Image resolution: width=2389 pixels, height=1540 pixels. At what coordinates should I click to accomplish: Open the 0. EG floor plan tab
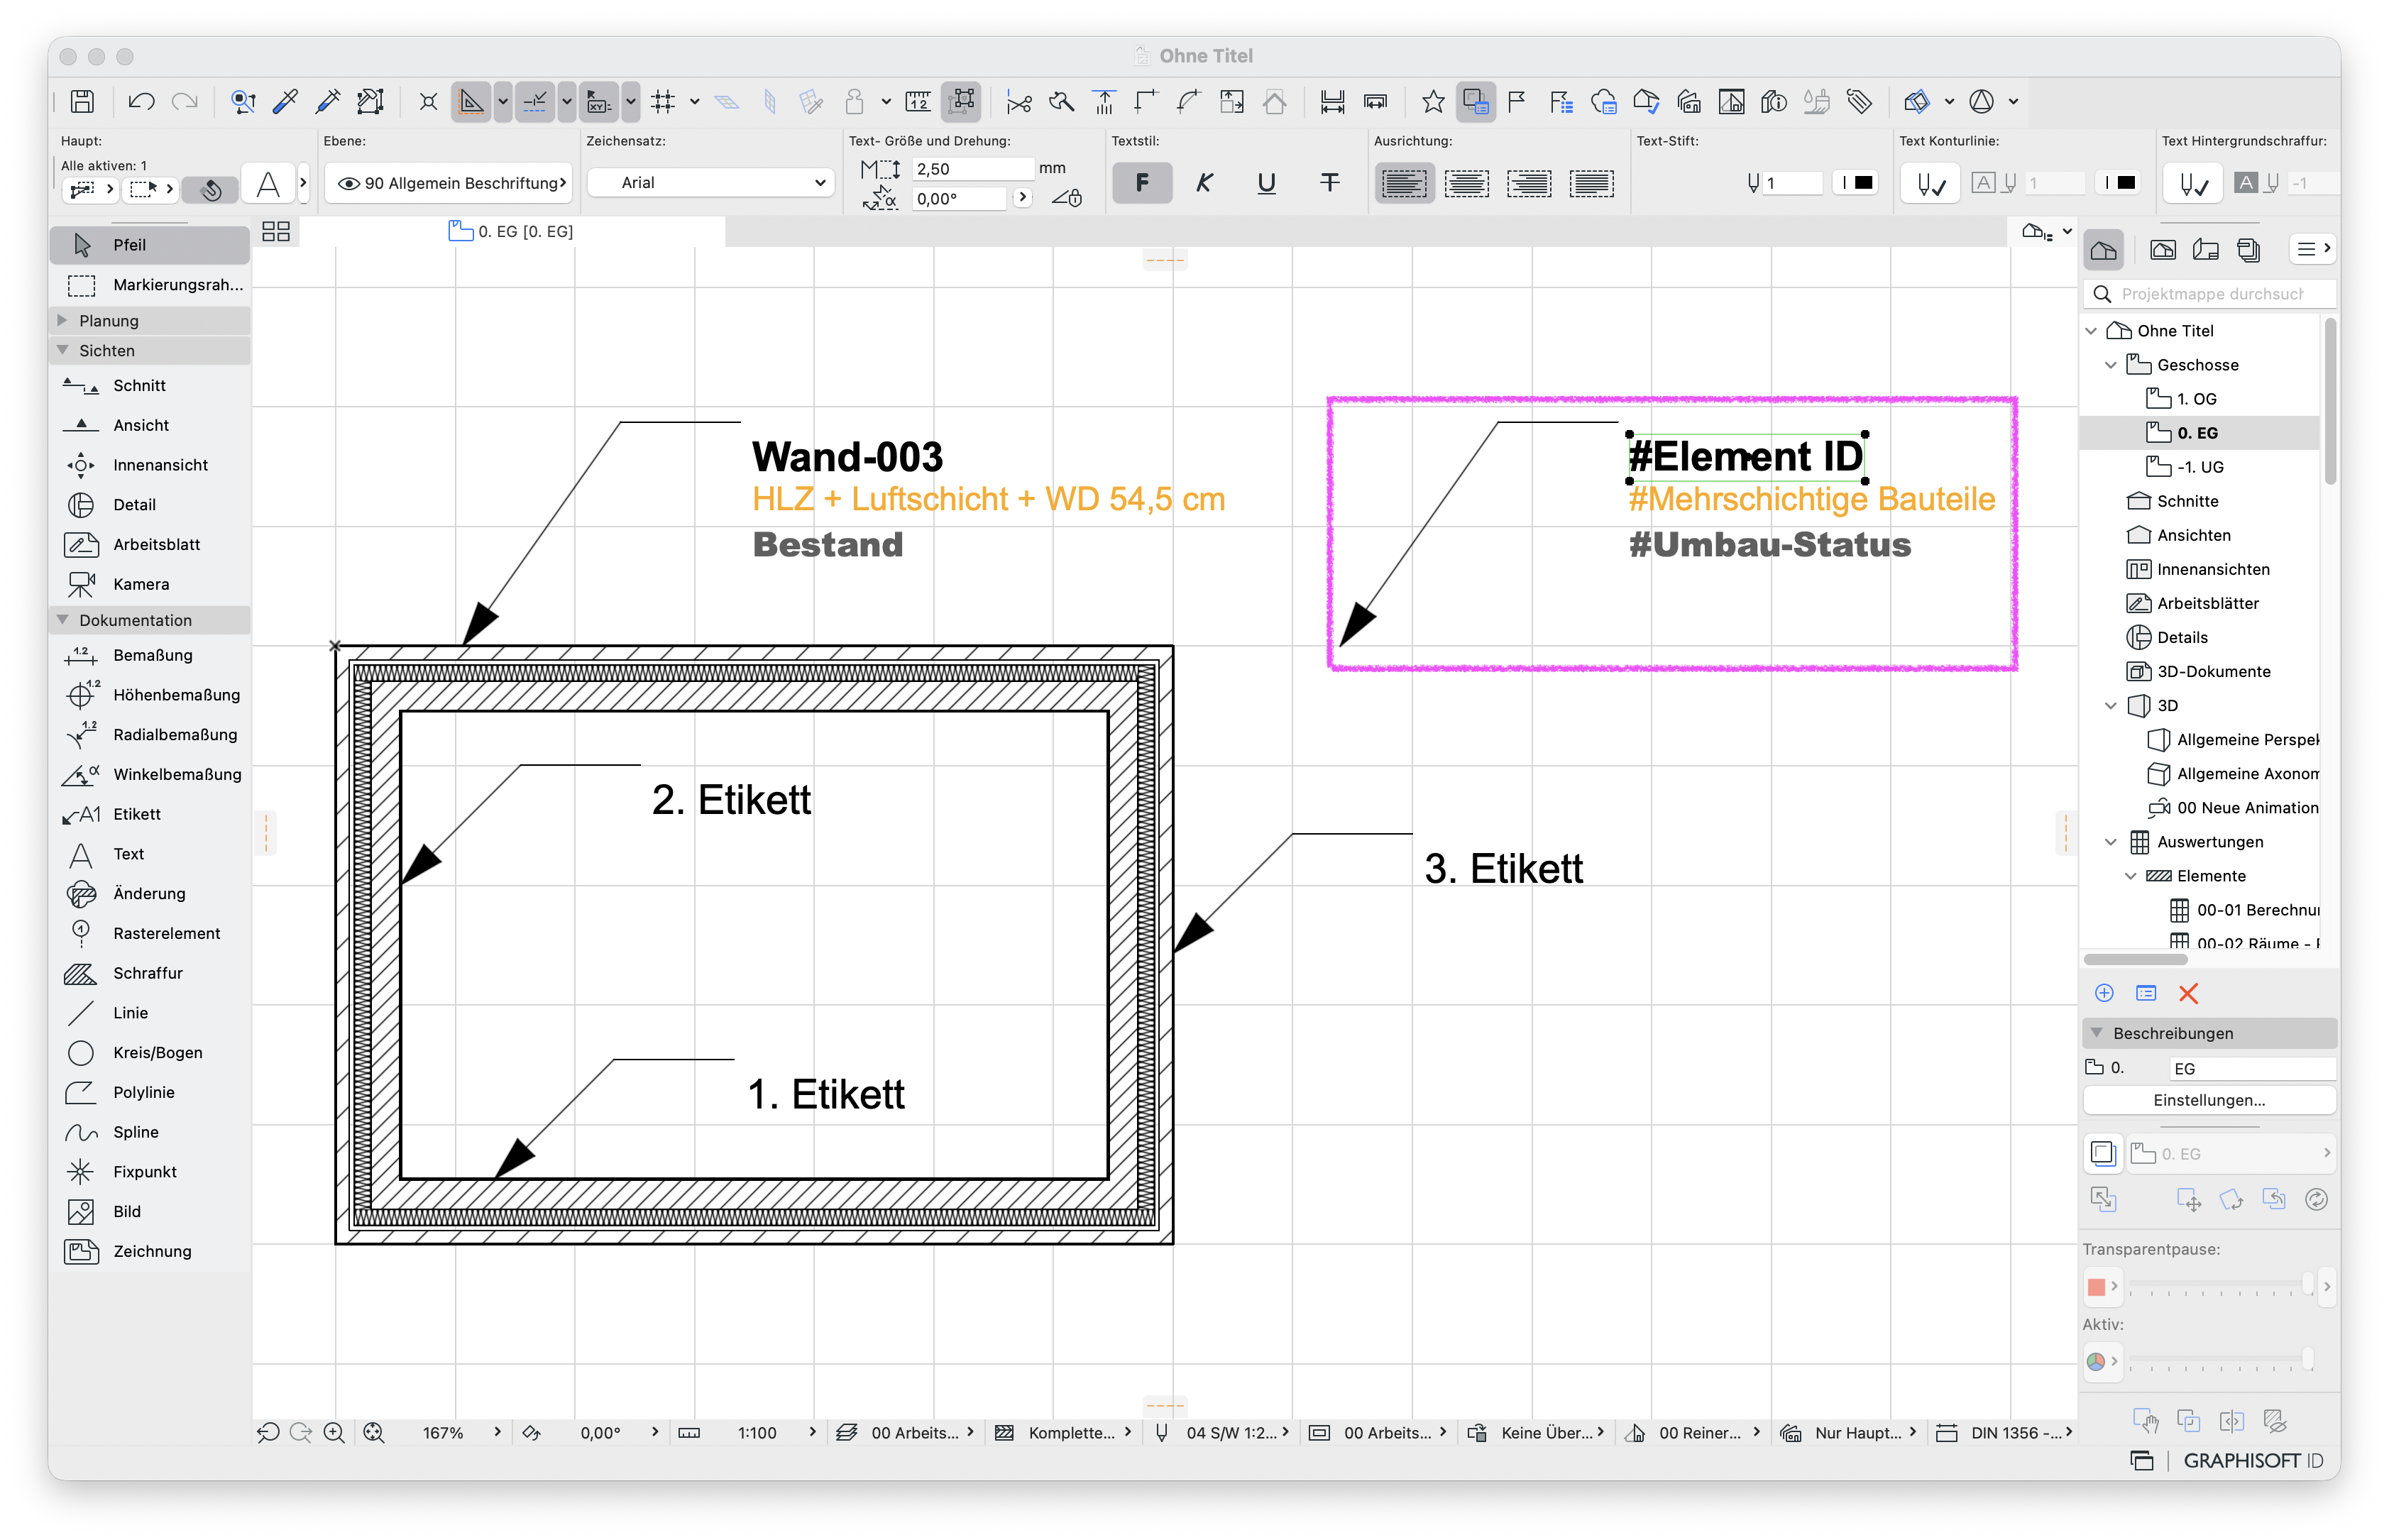512,232
